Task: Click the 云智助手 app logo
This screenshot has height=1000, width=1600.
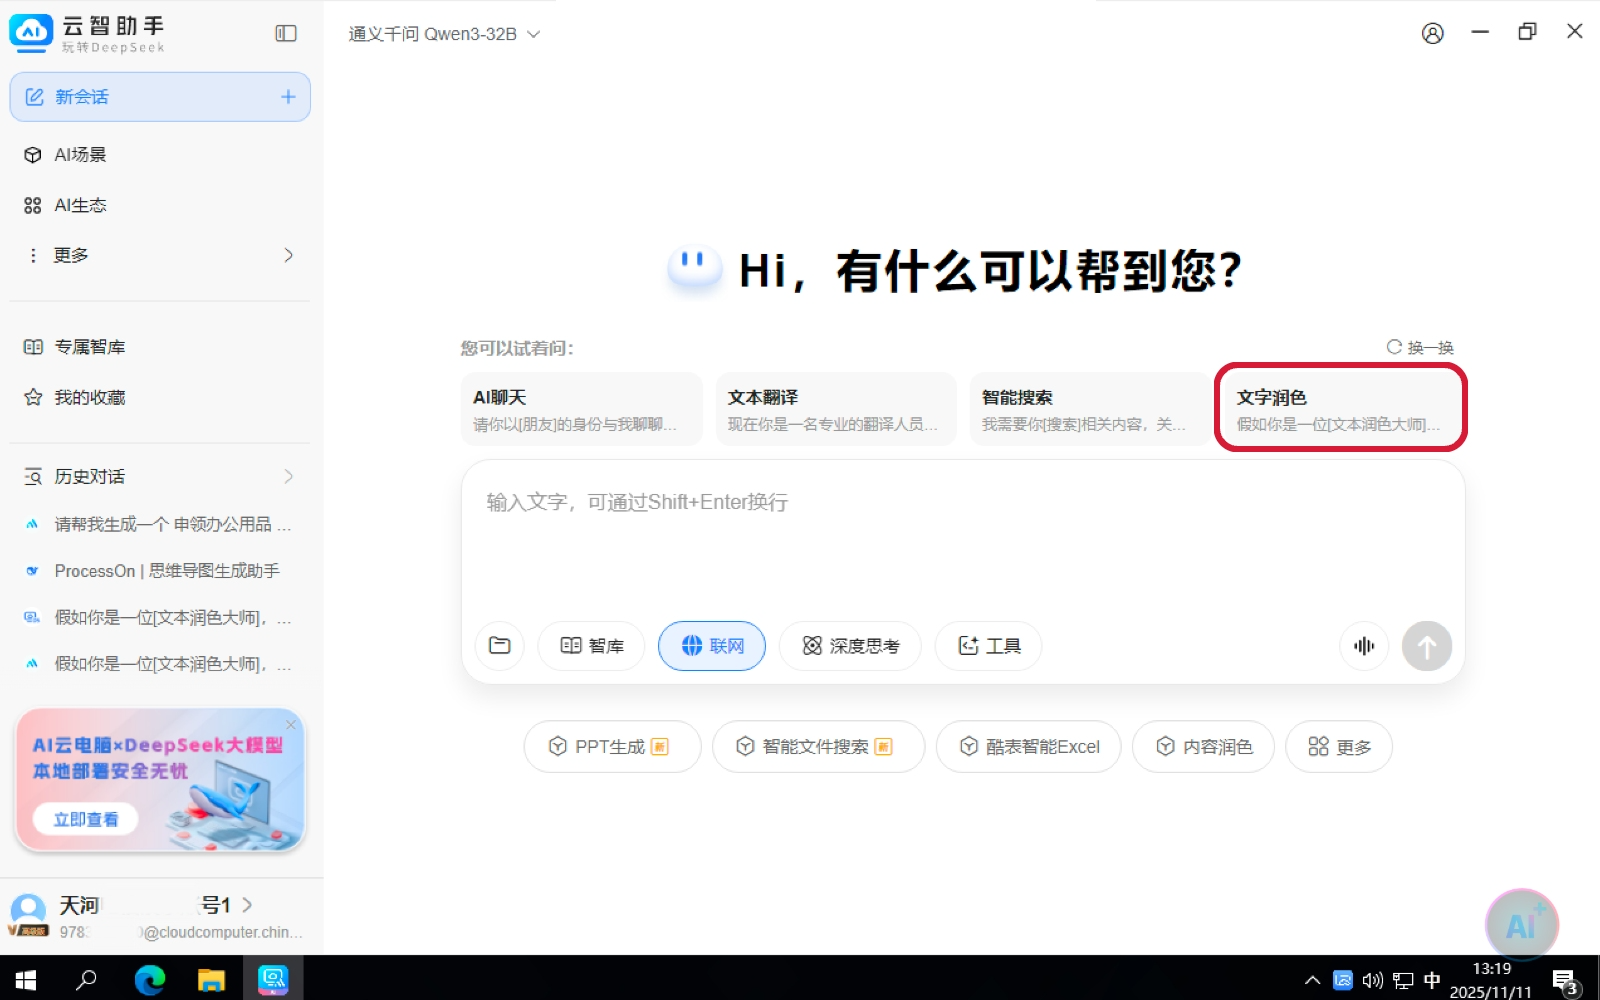Action: 31,34
